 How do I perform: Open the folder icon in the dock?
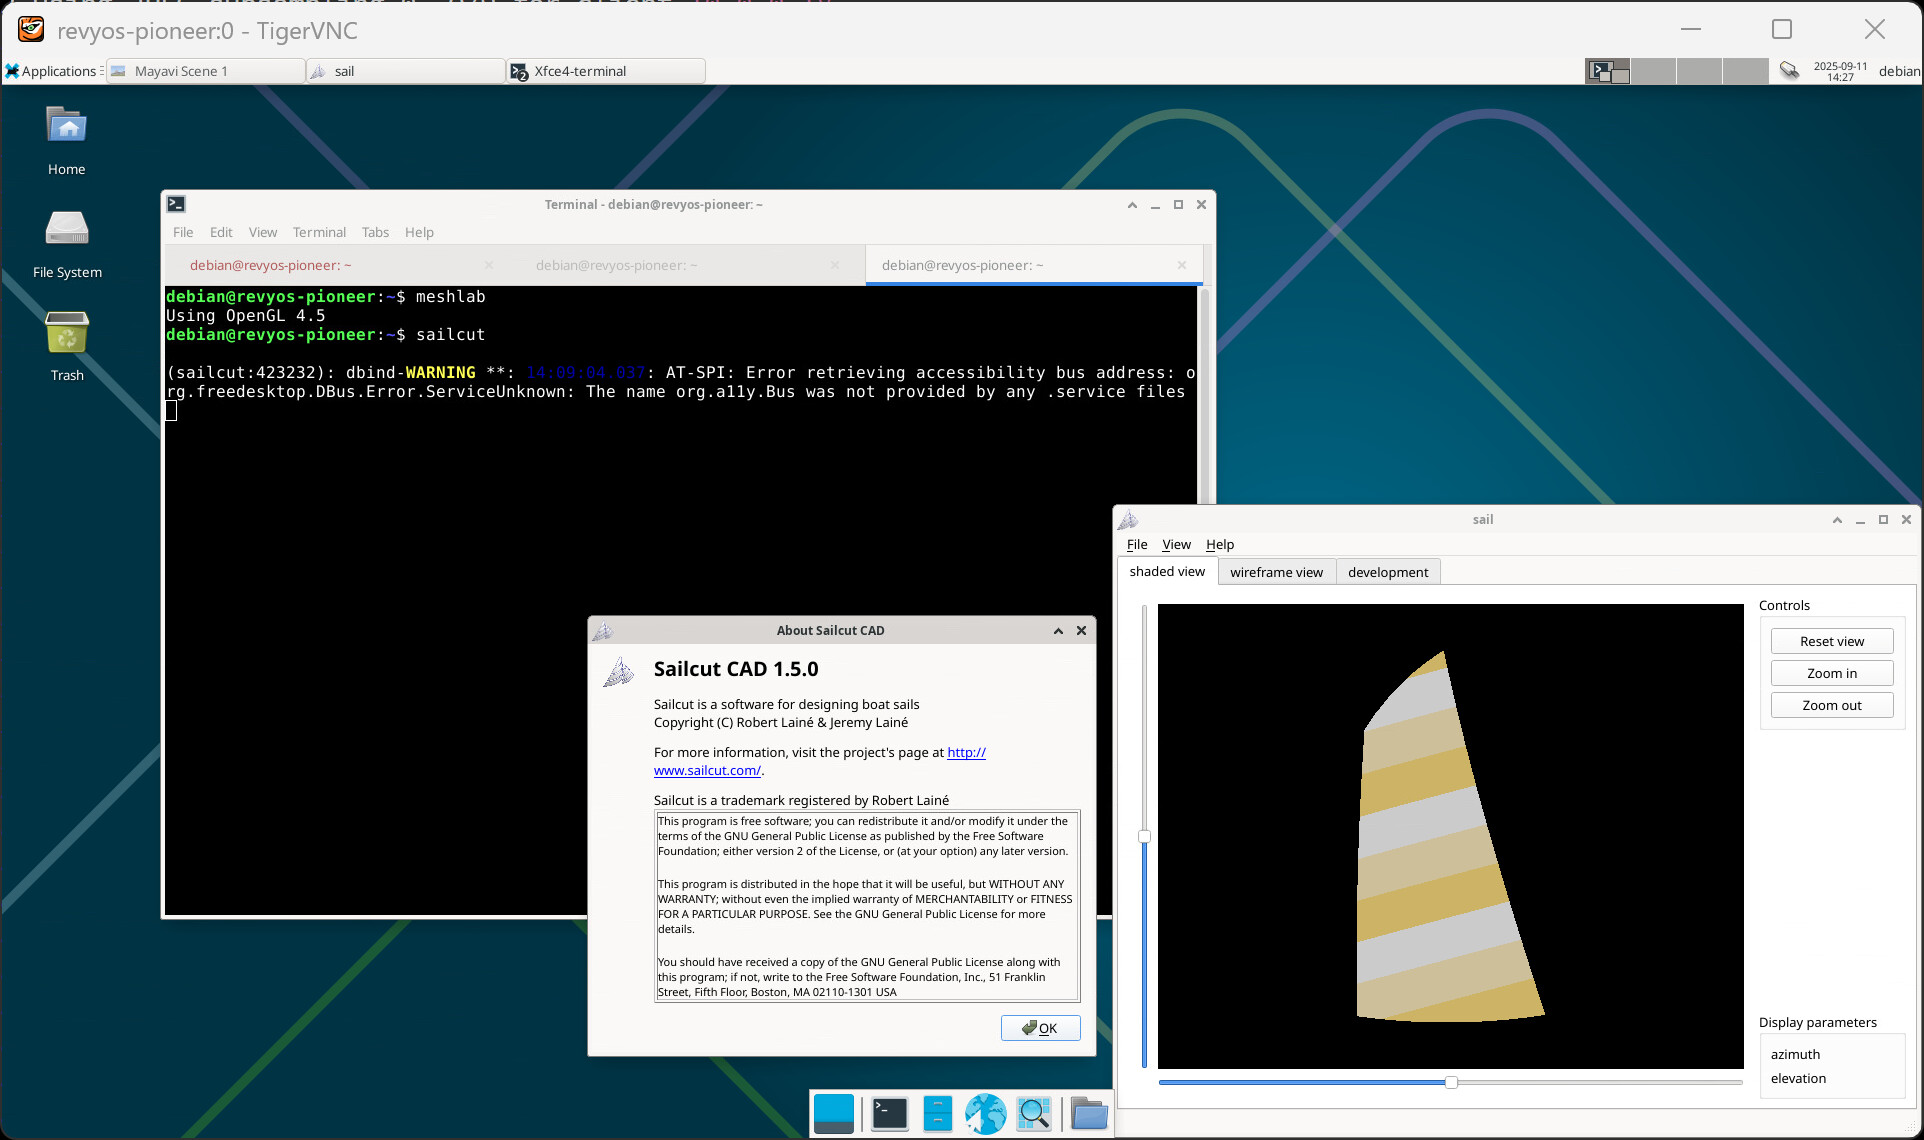click(x=1088, y=1113)
